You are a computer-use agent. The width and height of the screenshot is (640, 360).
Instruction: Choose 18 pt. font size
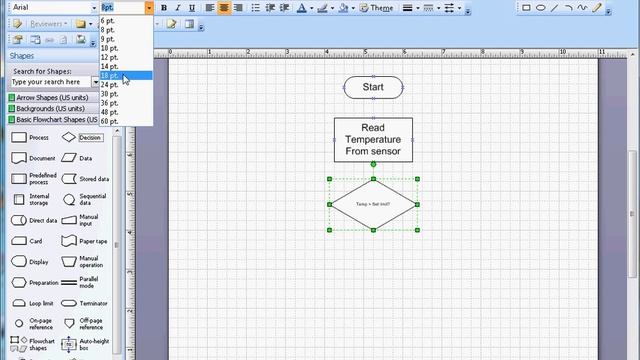pyautogui.click(x=126, y=76)
